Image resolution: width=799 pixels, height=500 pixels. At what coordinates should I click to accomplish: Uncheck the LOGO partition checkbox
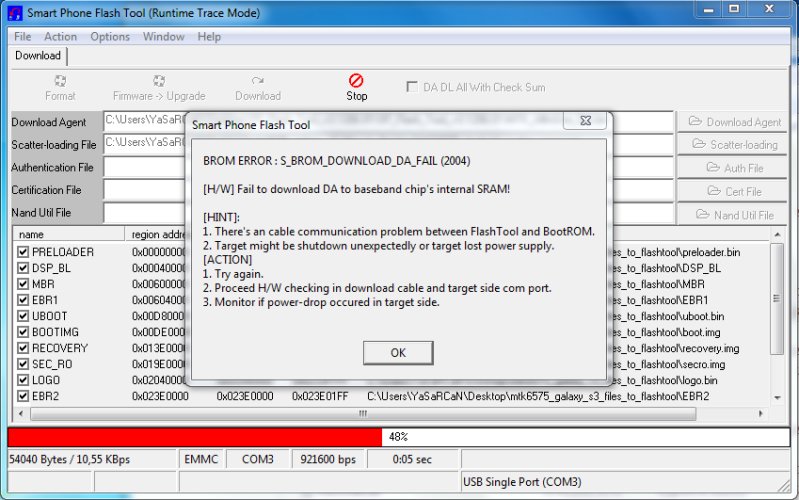22,380
